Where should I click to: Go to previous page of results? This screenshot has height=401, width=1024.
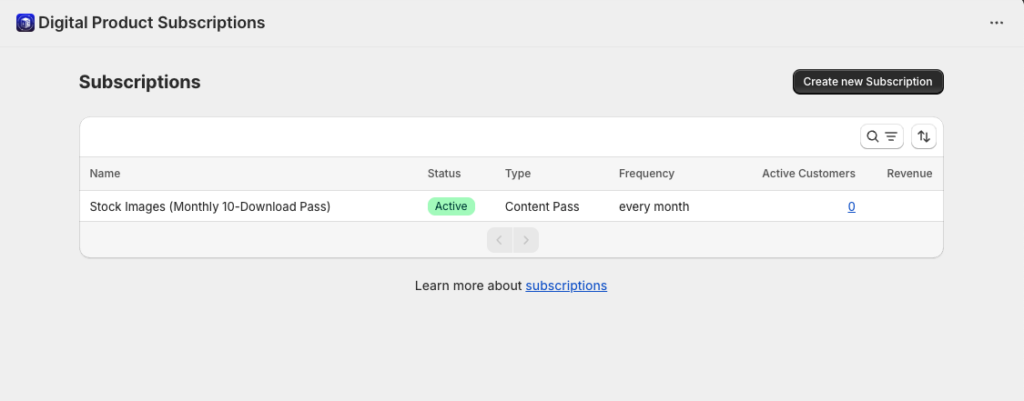click(500, 240)
